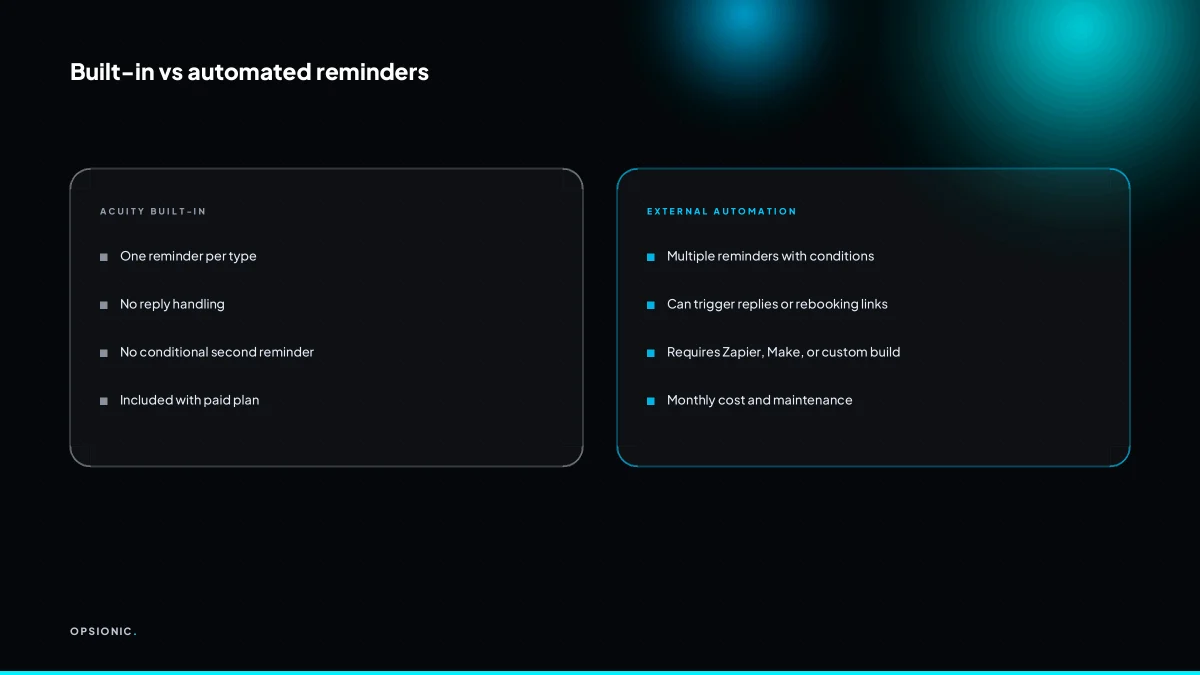Screen dimensions: 1200x675
Task: Click blue bullet beside 'Monthly cost and maintenance'
Action: pos(651,402)
